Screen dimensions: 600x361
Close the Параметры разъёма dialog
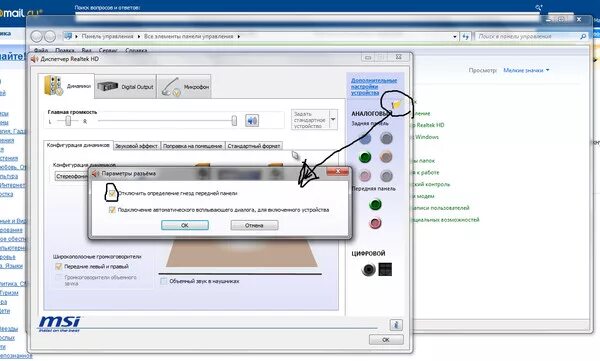pyautogui.click(x=338, y=172)
